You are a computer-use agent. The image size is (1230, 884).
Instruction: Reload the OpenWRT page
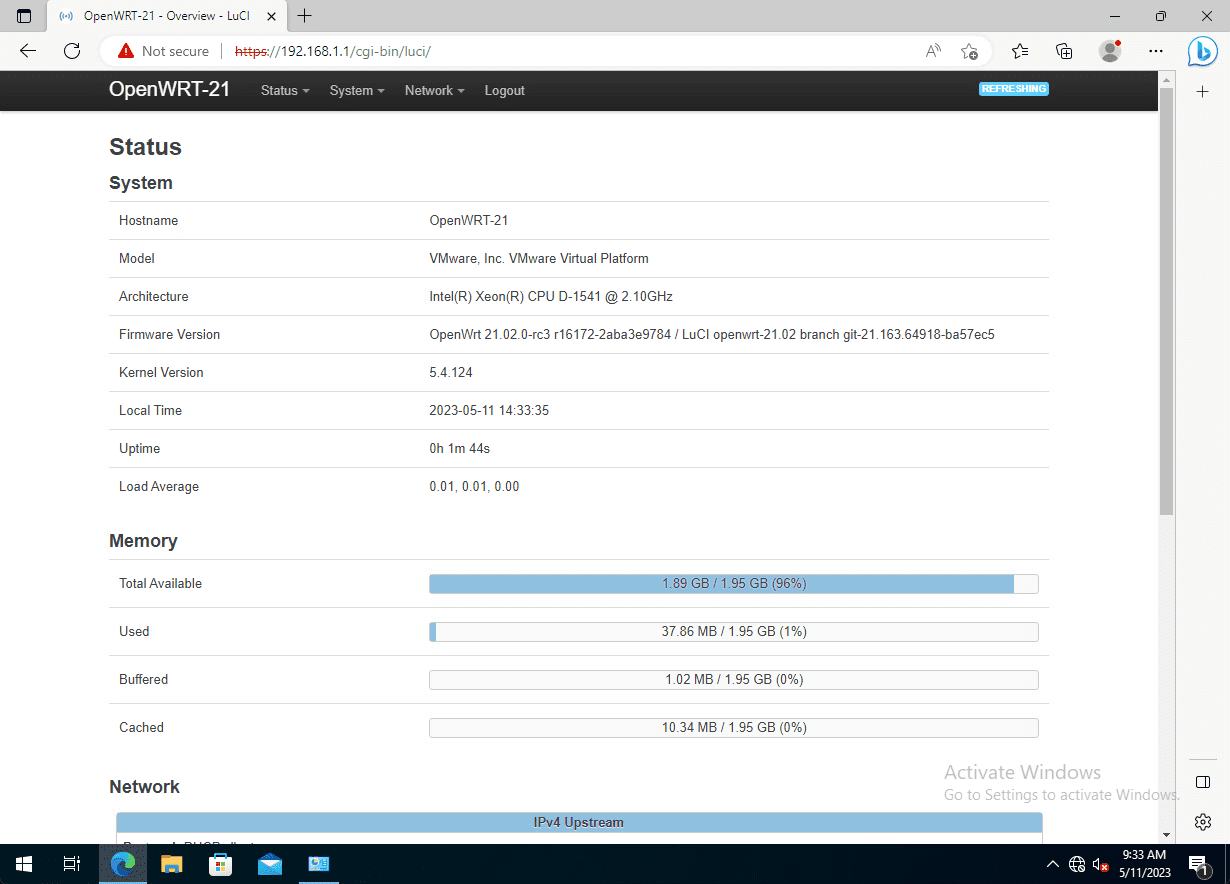pyautogui.click(x=72, y=51)
